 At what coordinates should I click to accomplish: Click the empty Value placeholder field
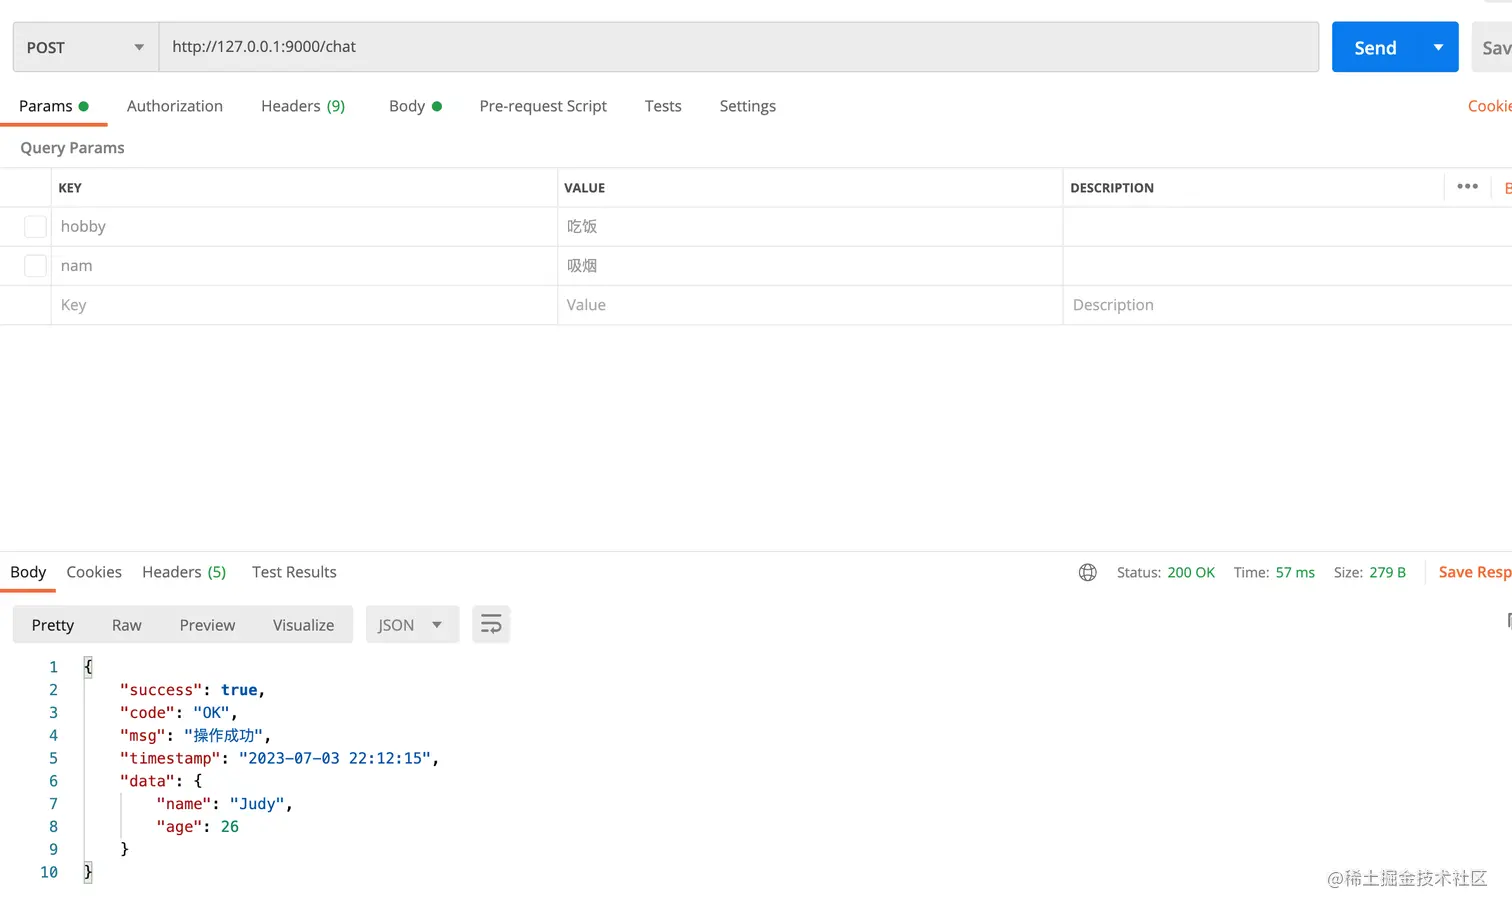(x=810, y=305)
